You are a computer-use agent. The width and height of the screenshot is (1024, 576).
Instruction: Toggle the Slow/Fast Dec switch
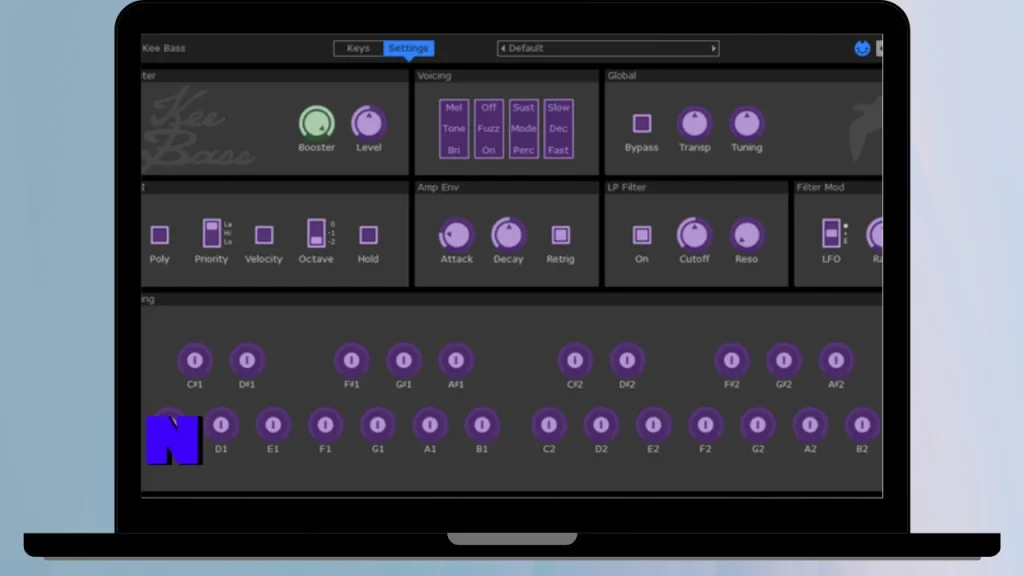click(558, 129)
